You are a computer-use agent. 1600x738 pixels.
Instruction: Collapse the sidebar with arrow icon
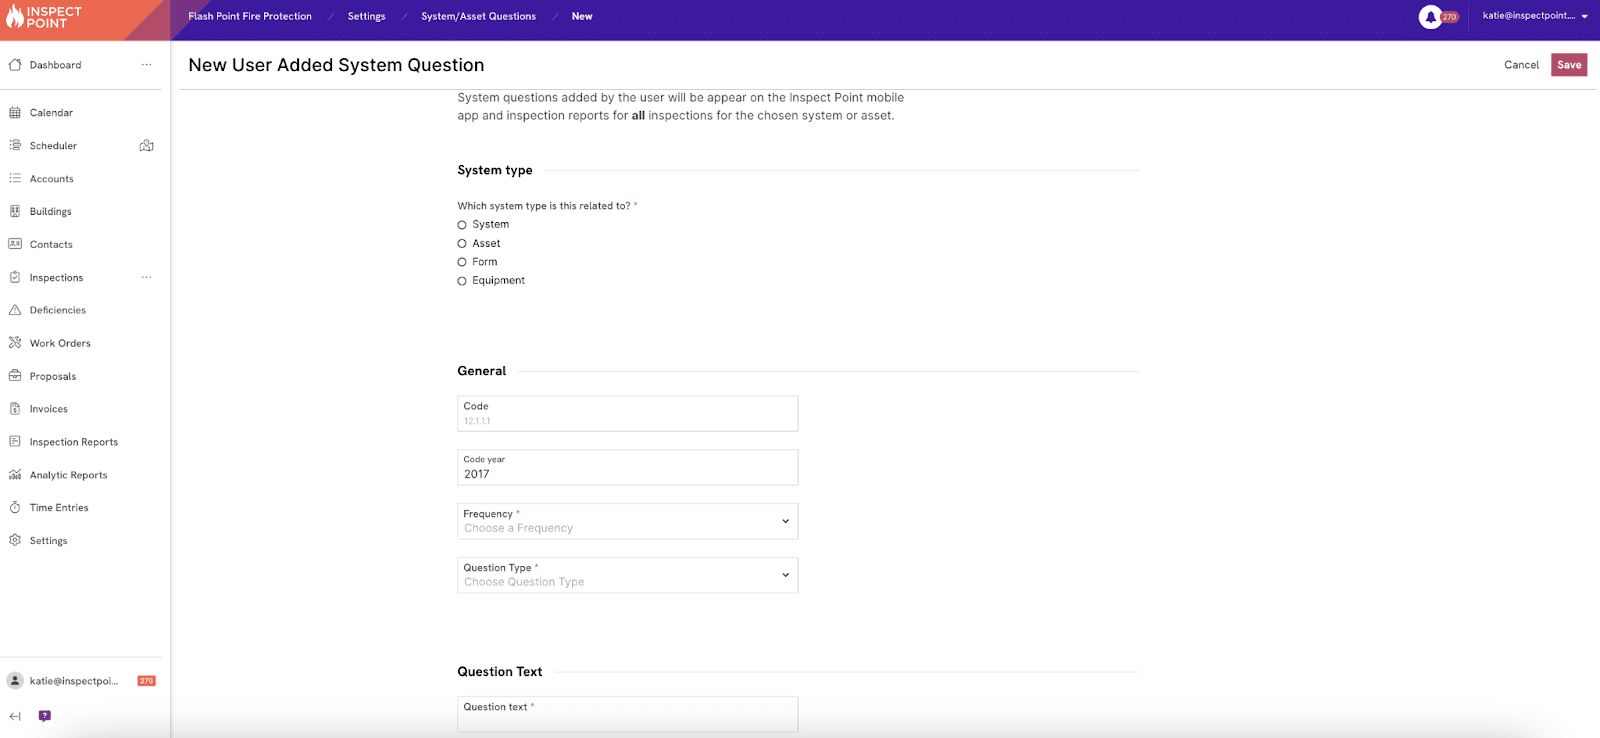[x=15, y=716]
